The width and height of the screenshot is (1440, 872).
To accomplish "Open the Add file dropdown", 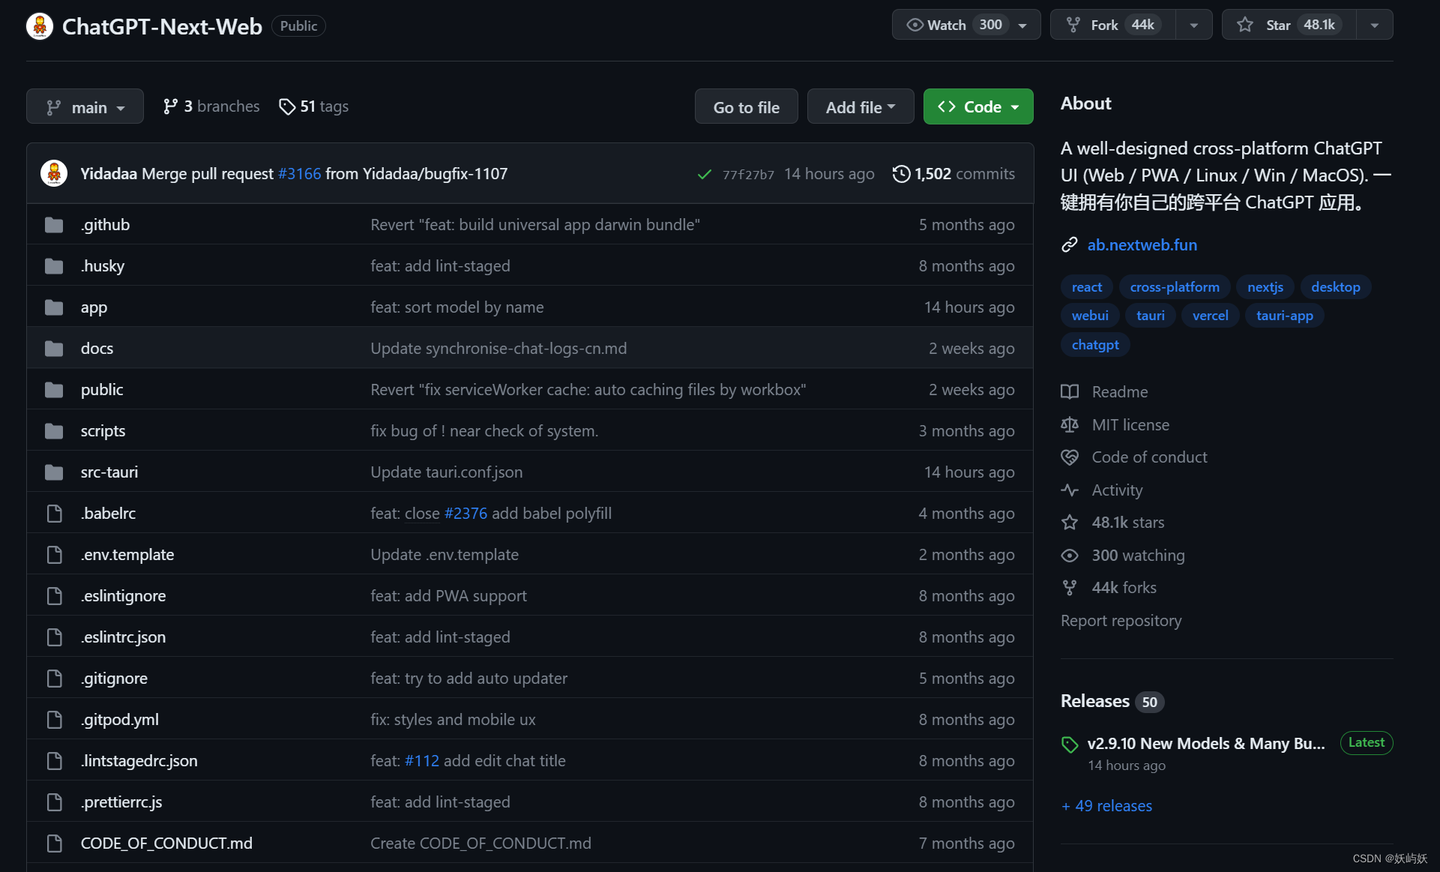I will pyautogui.click(x=861, y=107).
